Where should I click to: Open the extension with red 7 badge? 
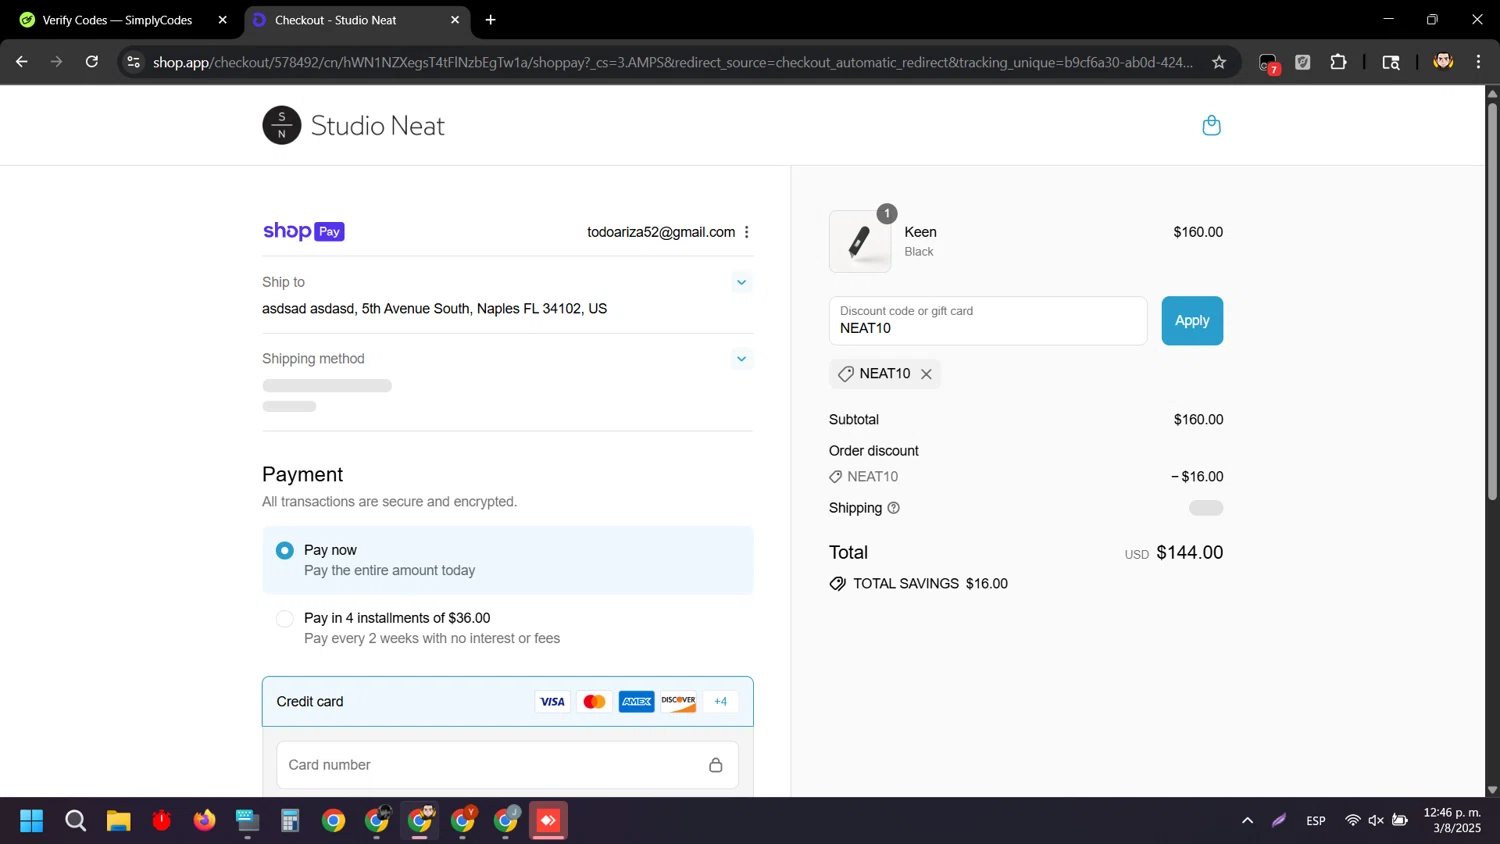1268,63
